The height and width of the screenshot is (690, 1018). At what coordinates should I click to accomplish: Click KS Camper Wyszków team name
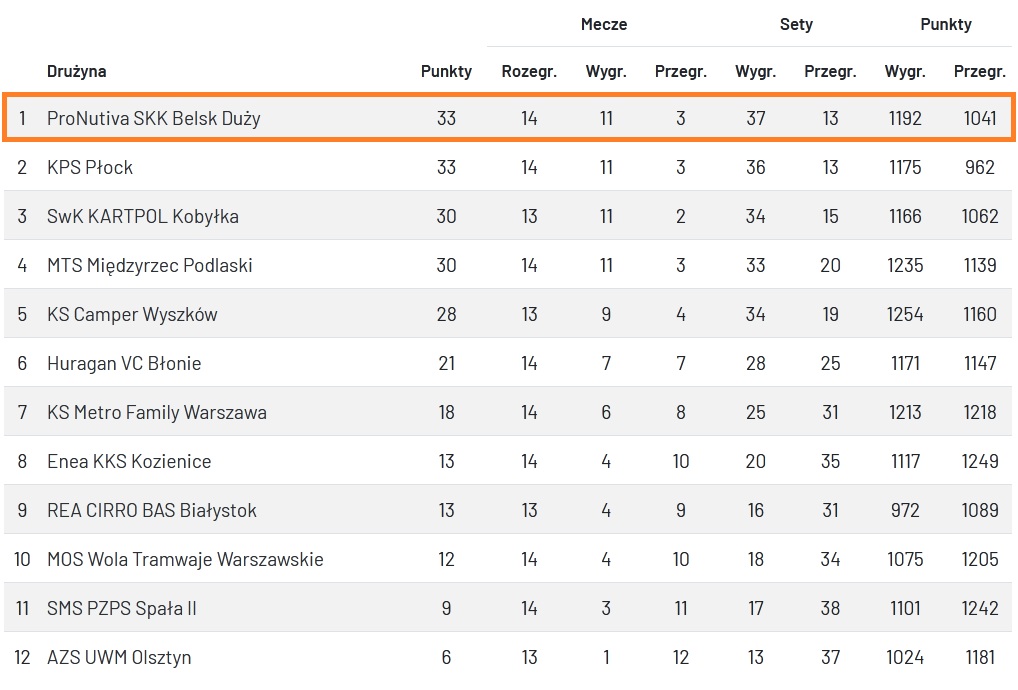(132, 314)
